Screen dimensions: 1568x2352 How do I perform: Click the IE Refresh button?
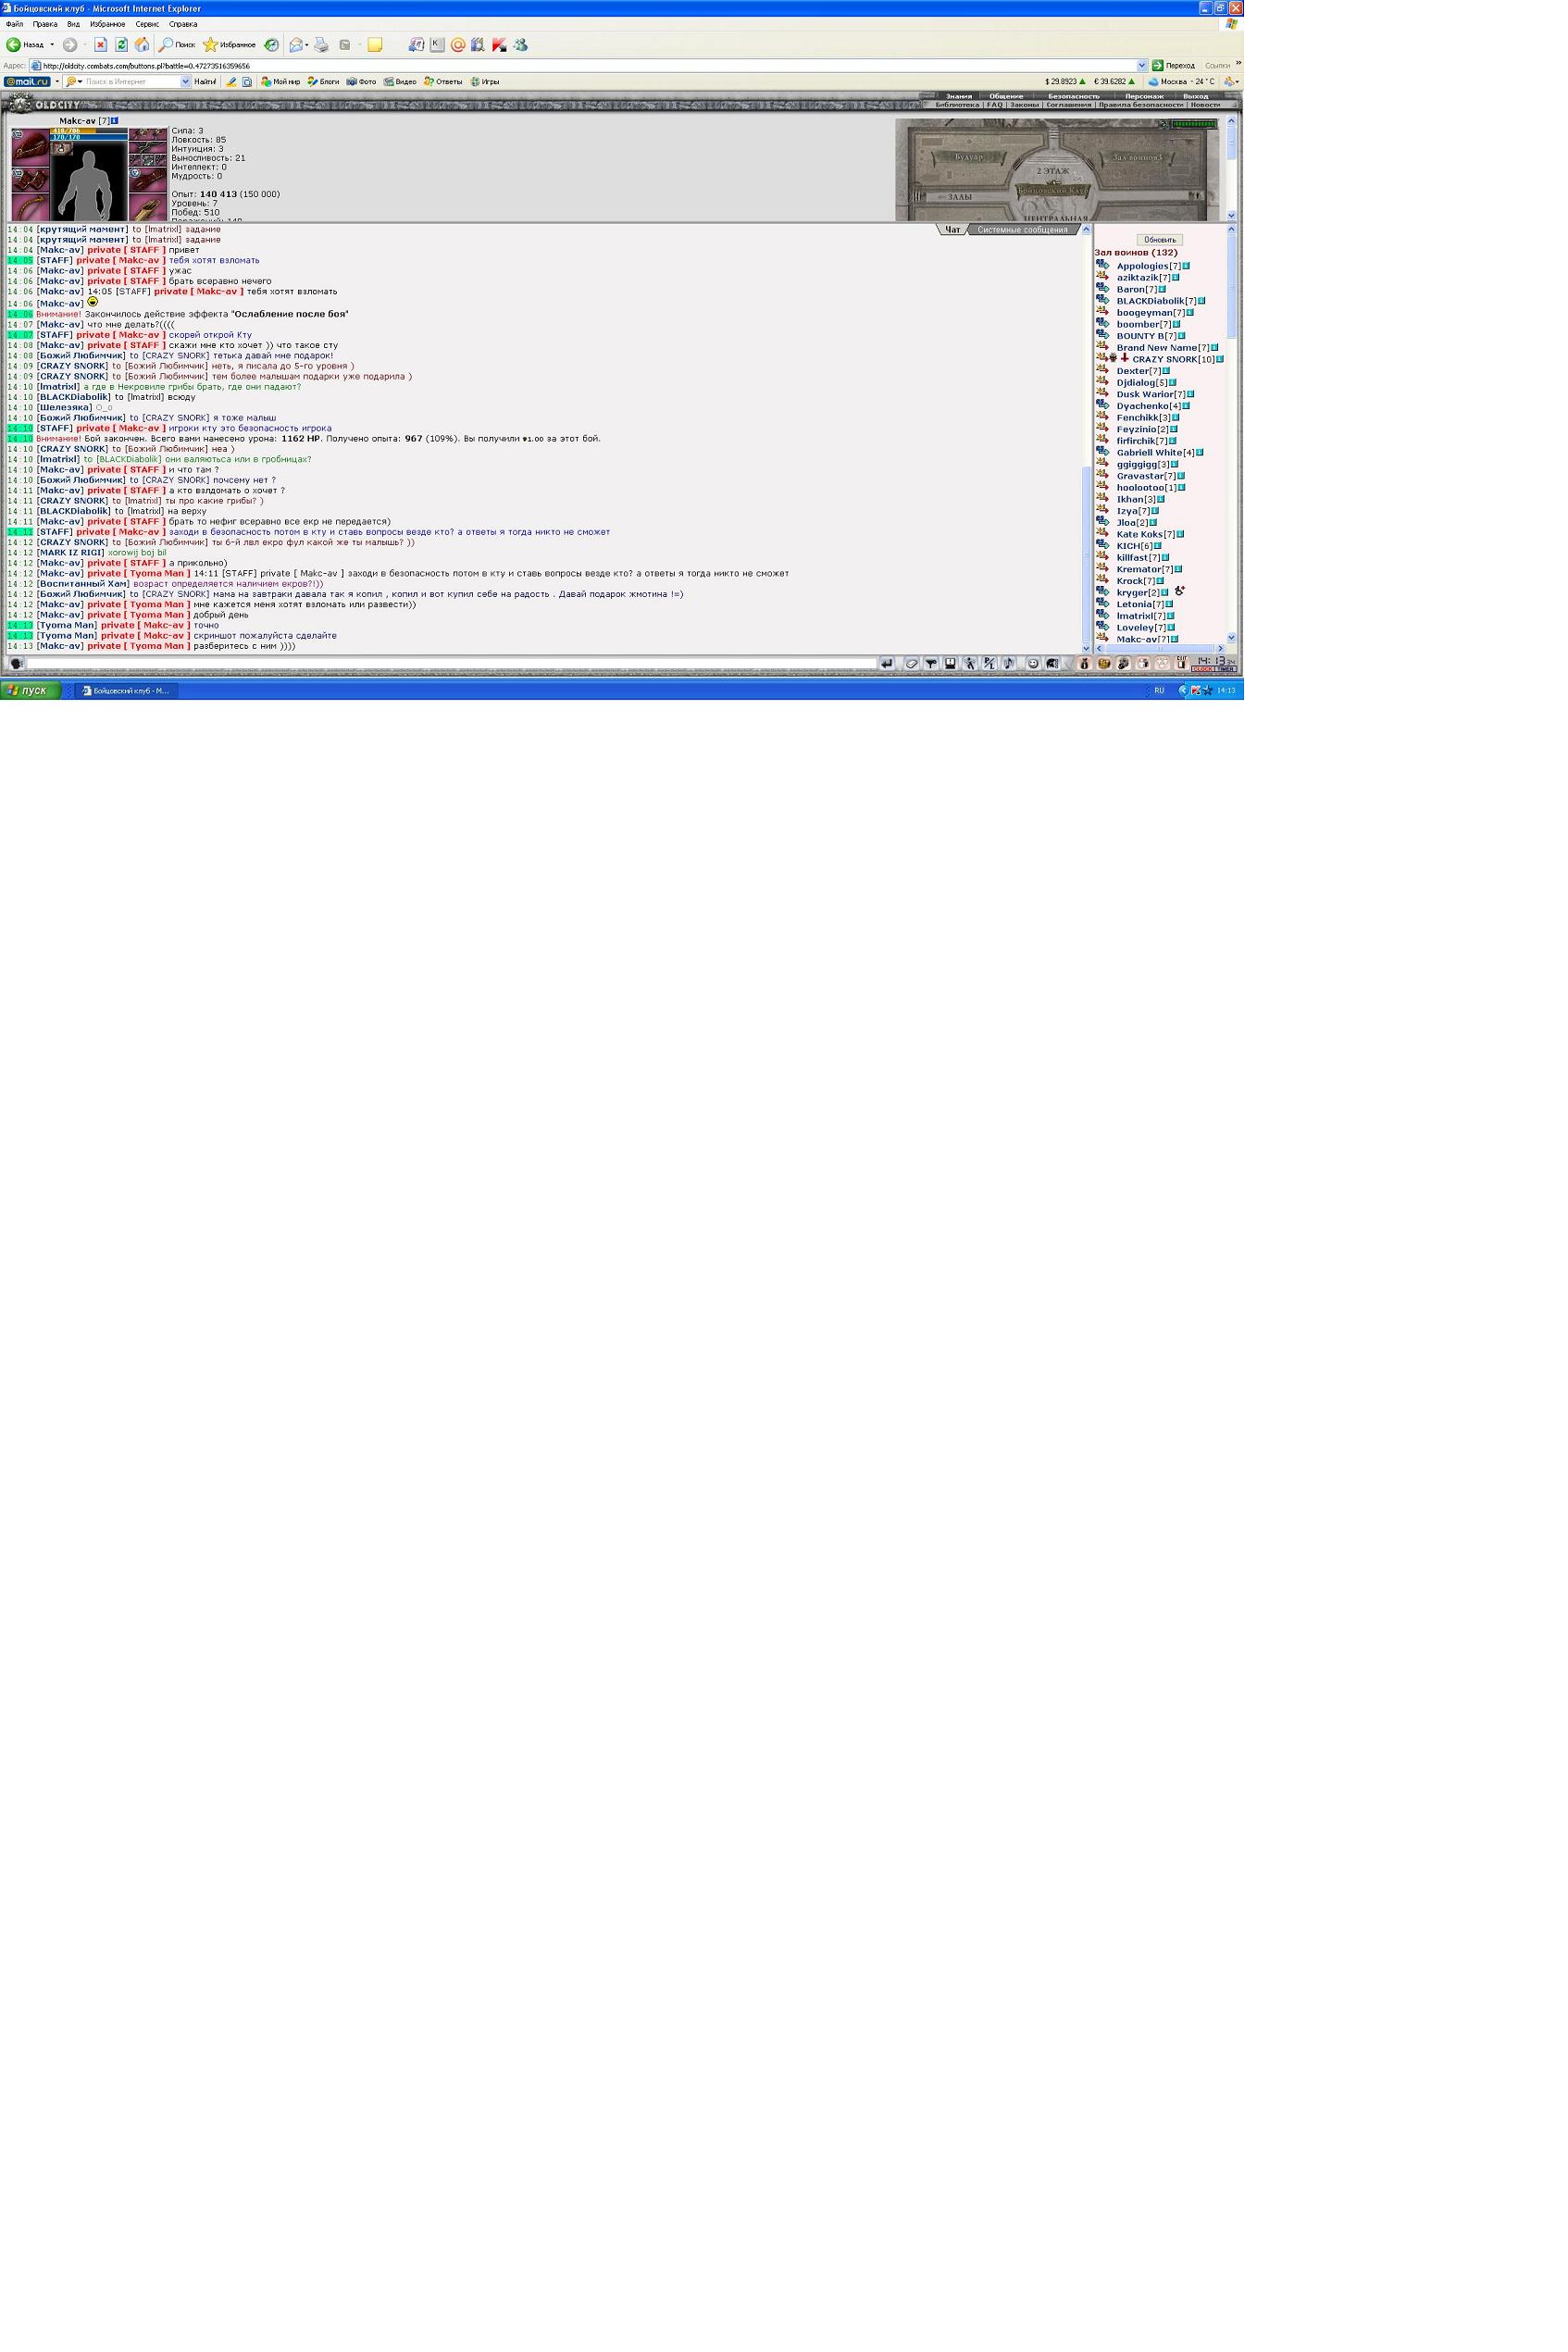pyautogui.click(x=121, y=45)
